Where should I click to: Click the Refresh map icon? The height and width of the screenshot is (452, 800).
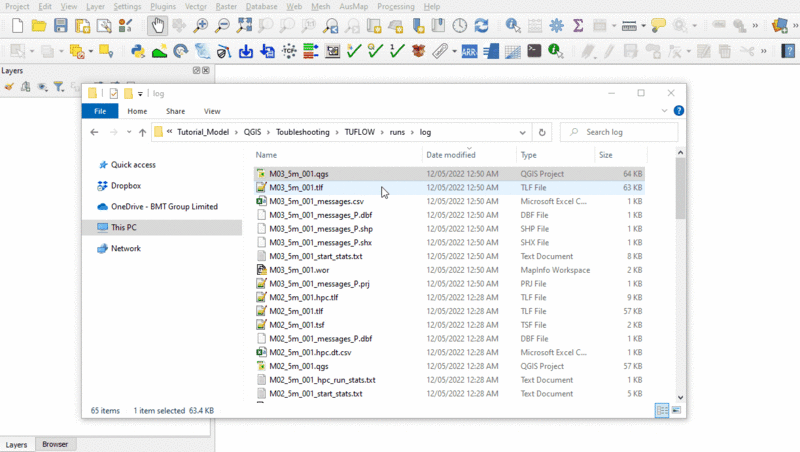point(482,26)
